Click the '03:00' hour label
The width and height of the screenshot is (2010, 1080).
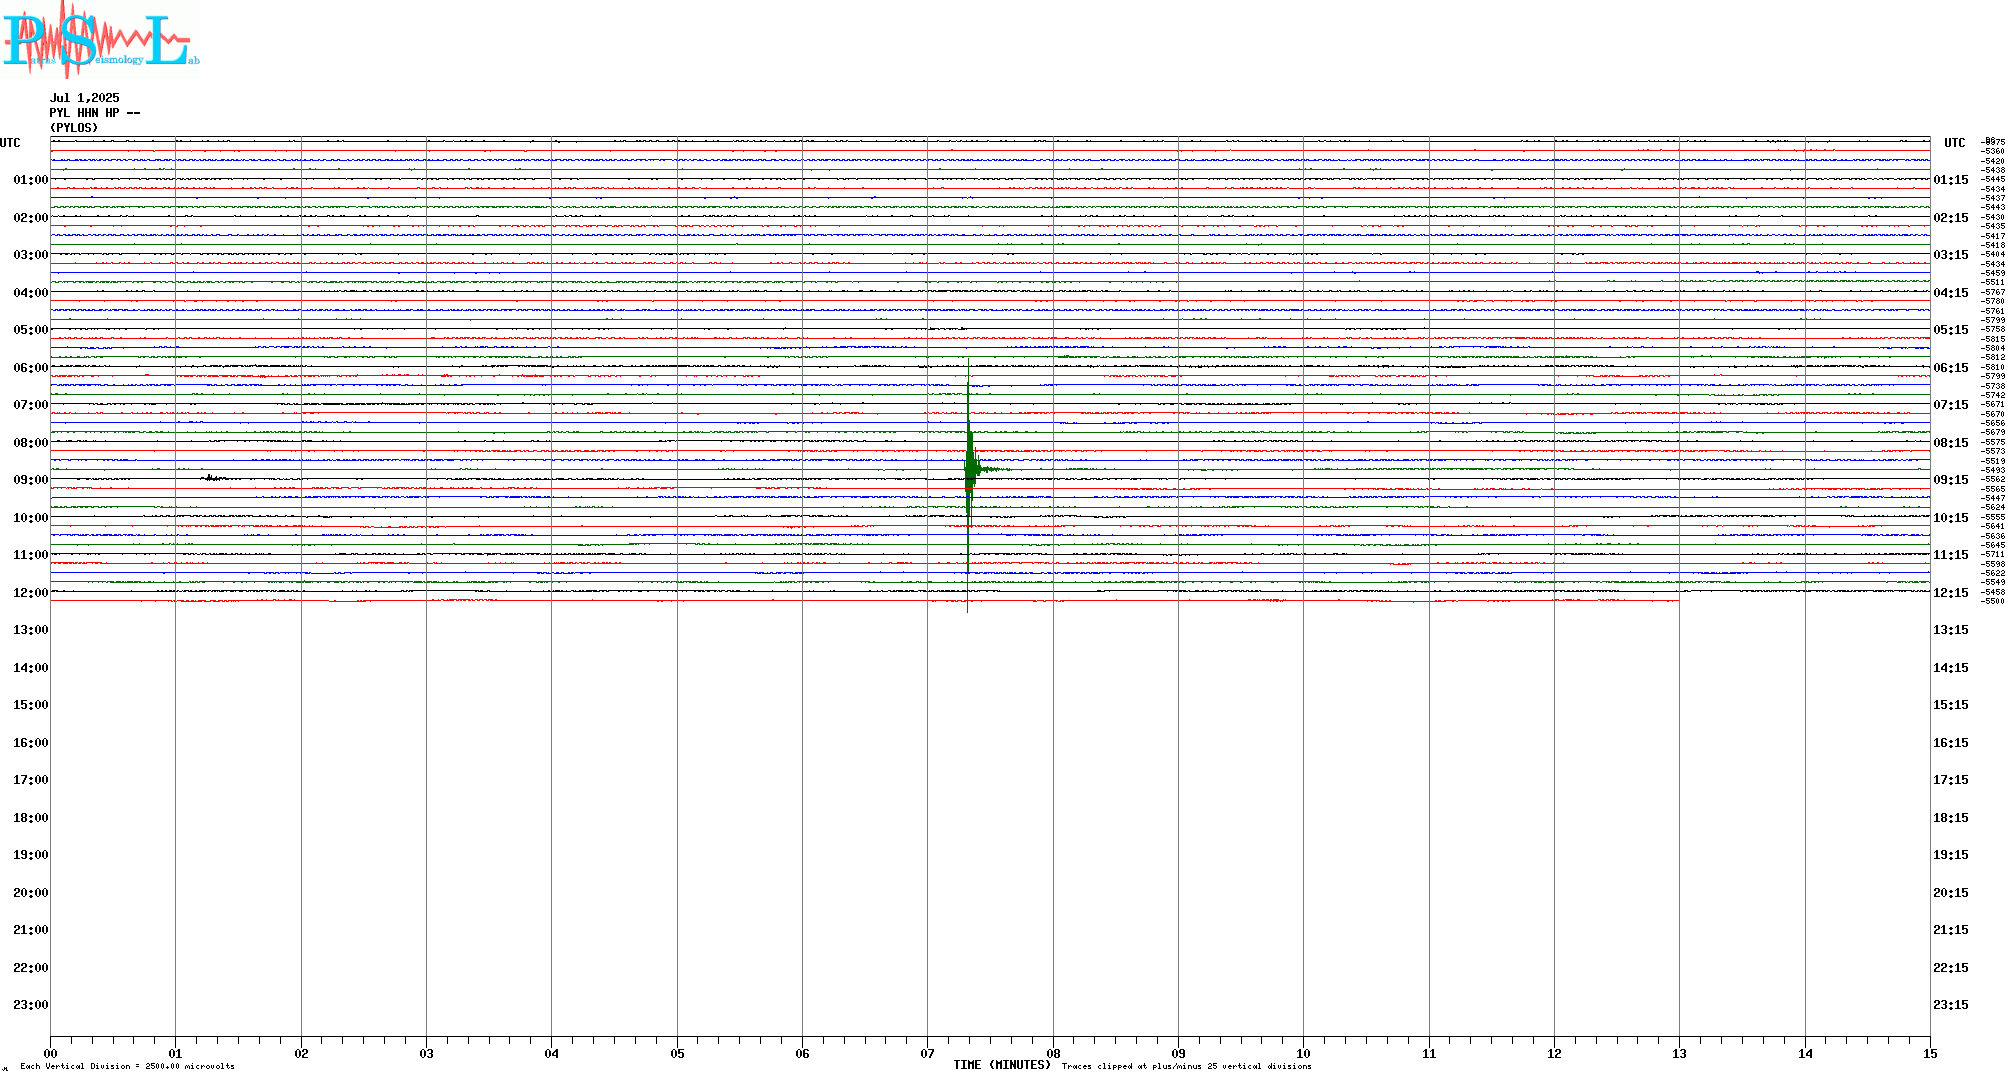pyautogui.click(x=31, y=255)
